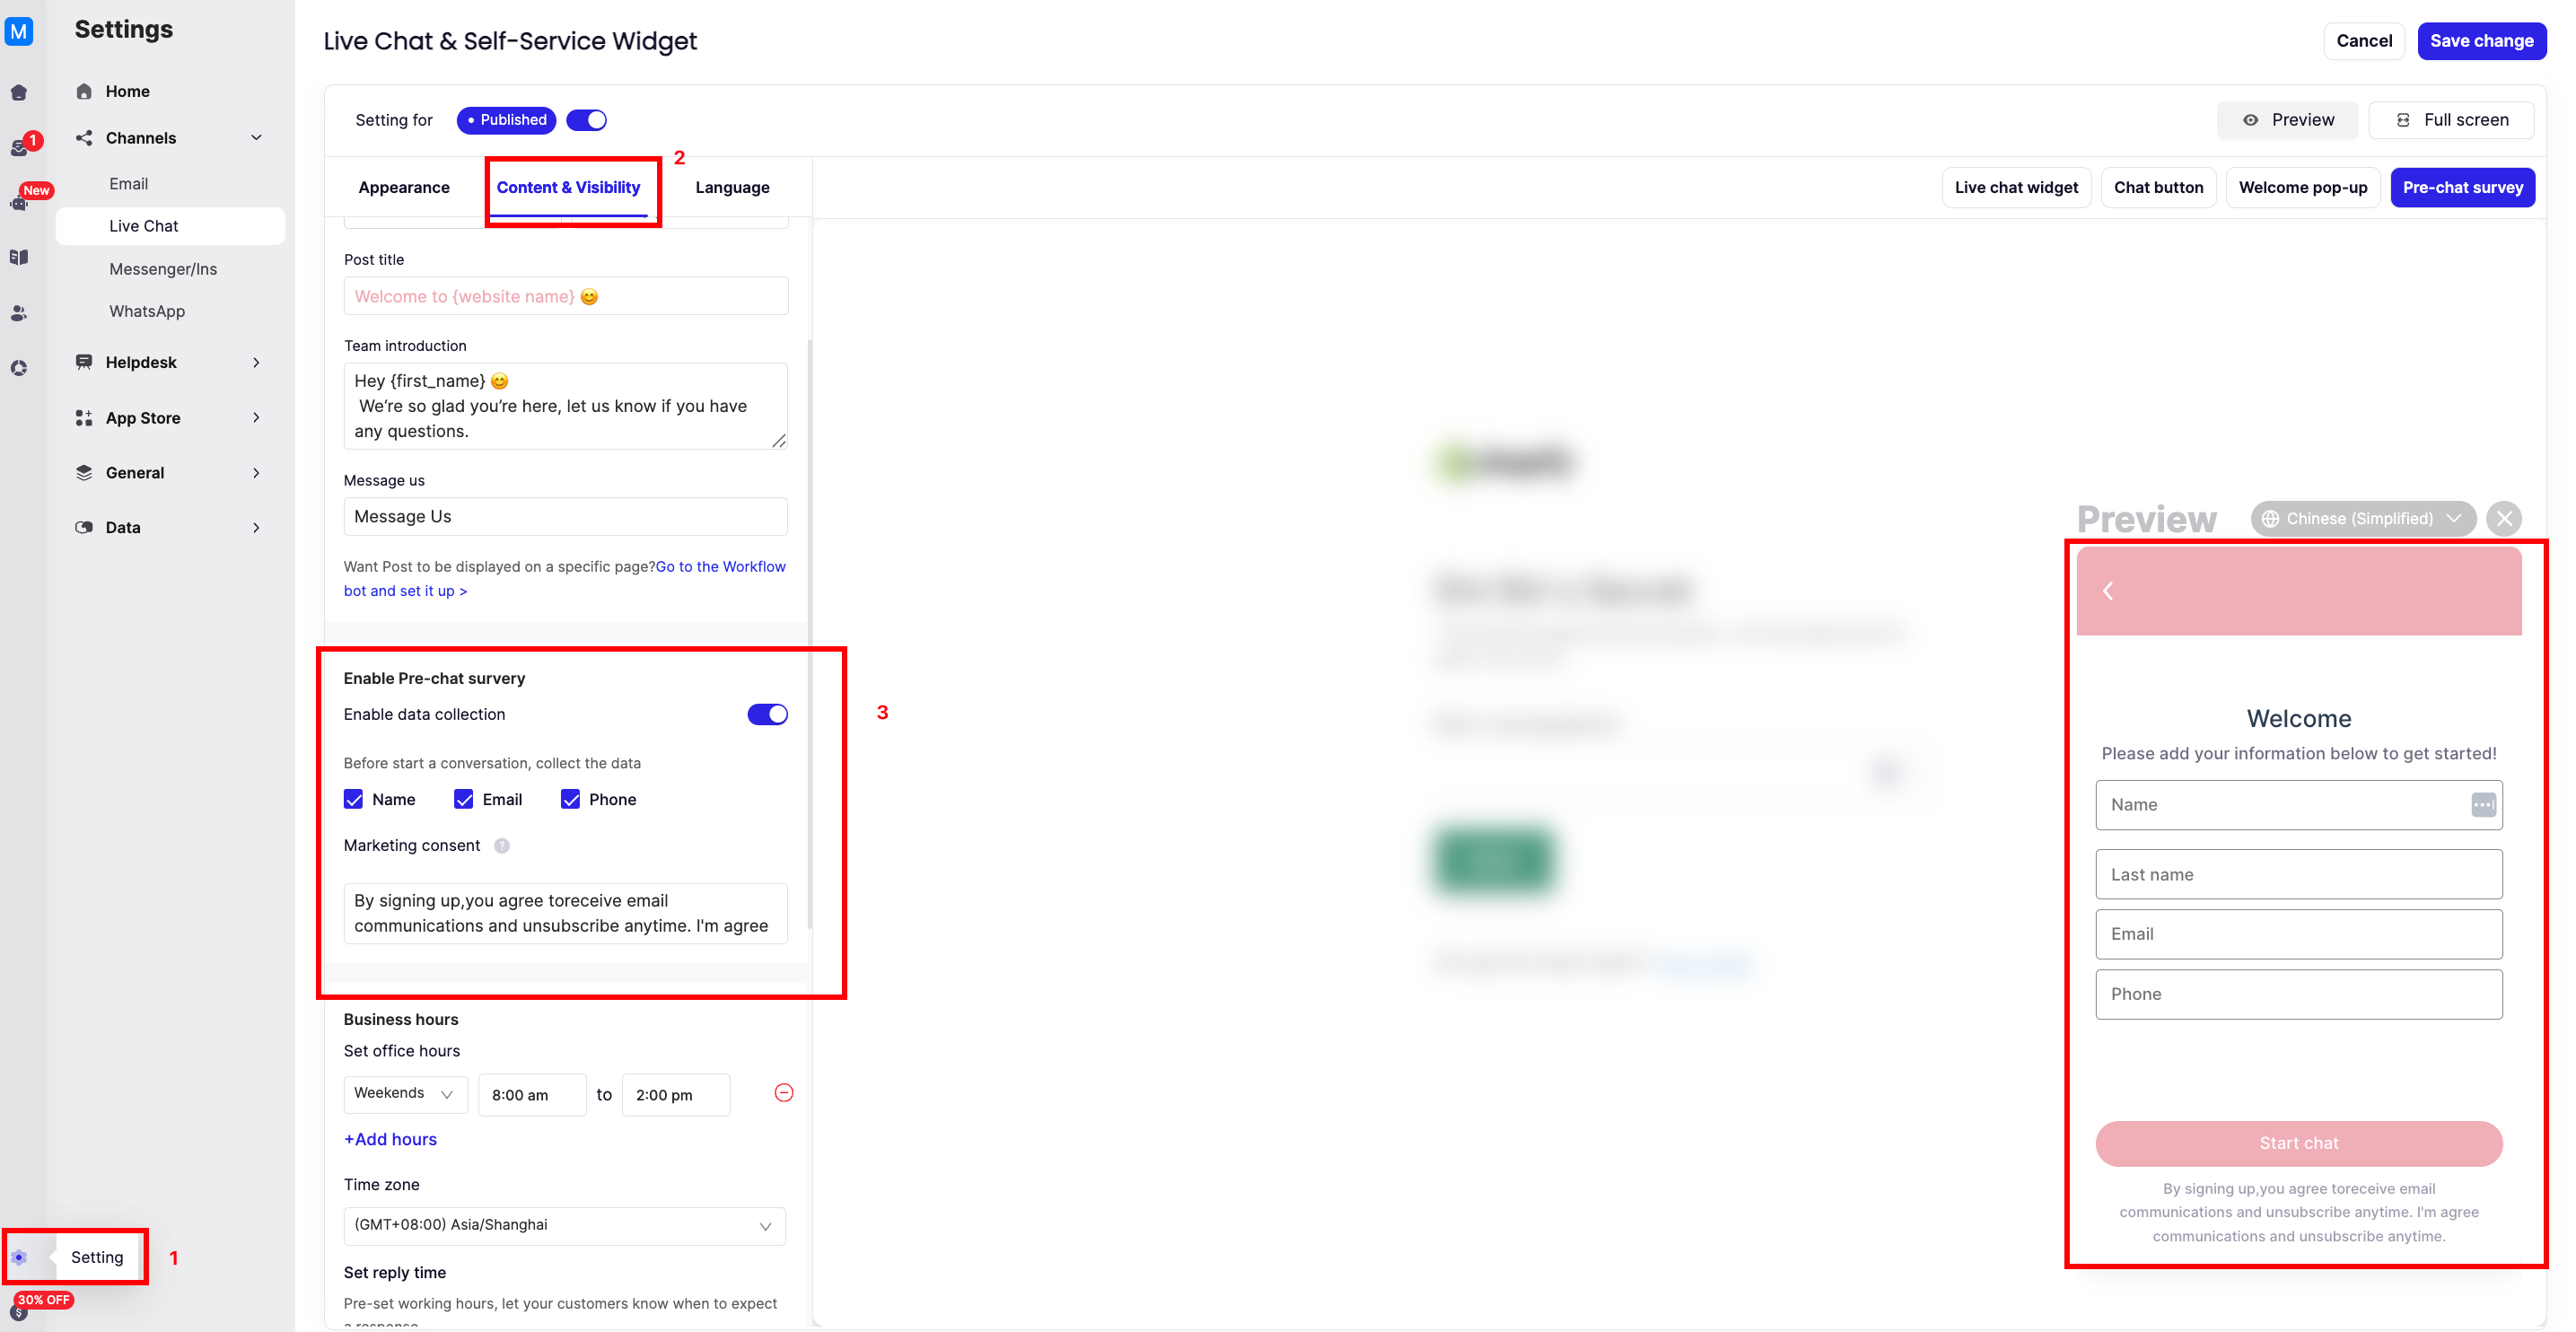Screen dimensions: 2576x1332
Task: Select the Live chat widget preview tab
Action: [x=2016, y=187]
